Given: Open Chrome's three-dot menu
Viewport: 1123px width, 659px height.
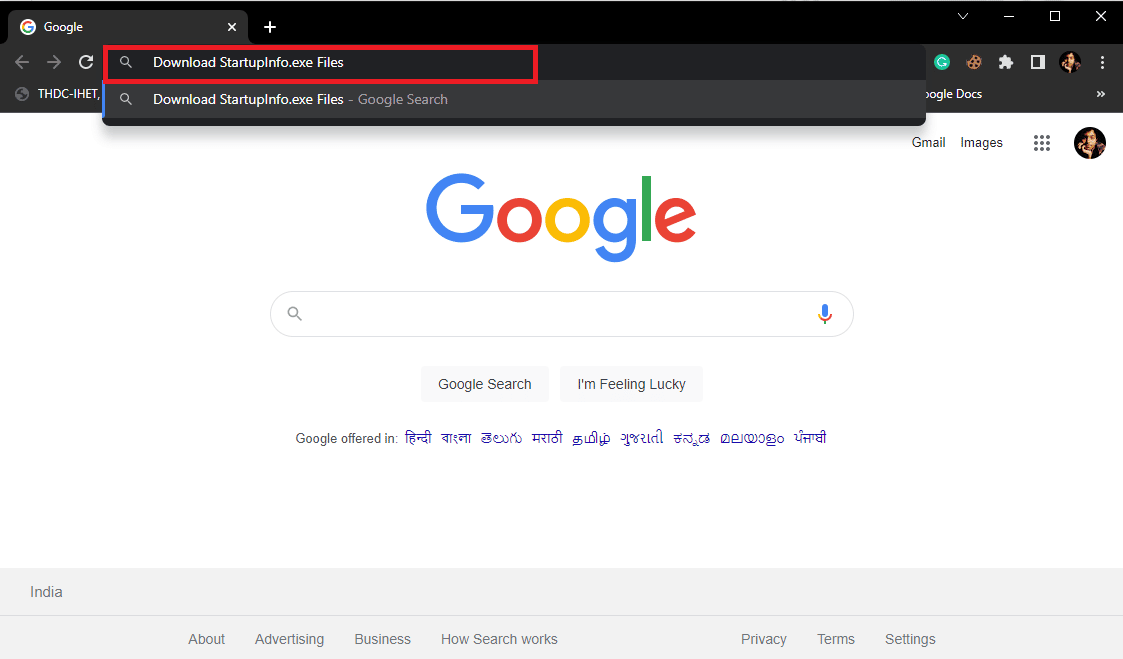Looking at the screenshot, I should point(1102,61).
